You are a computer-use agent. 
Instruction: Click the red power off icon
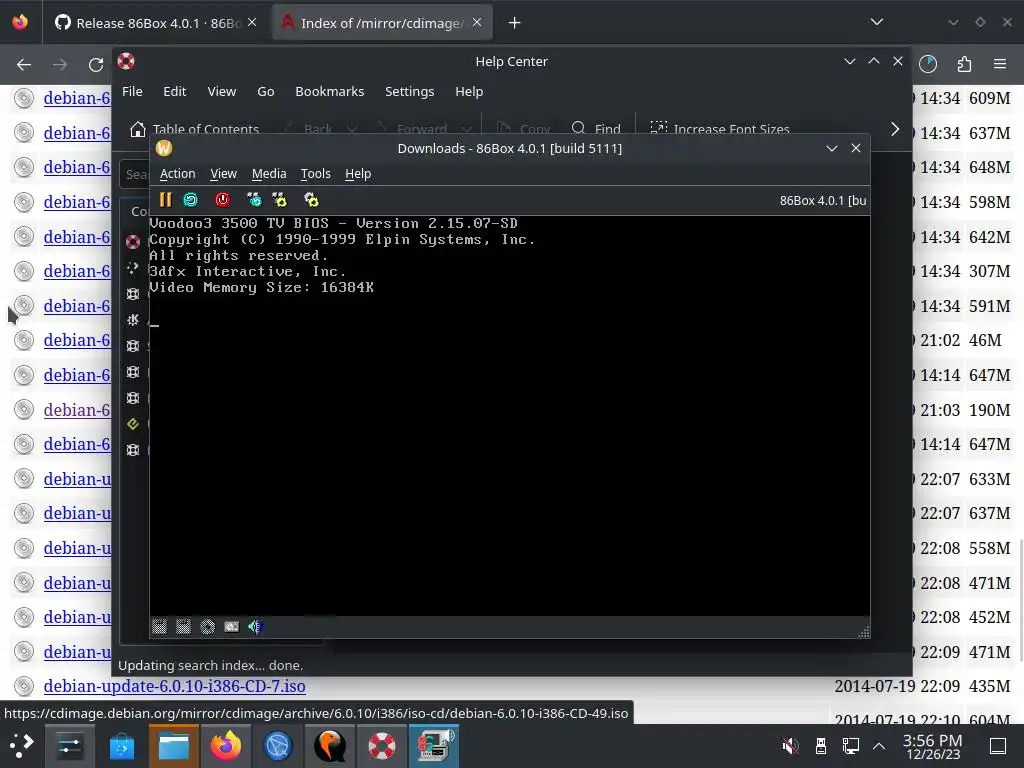coord(223,200)
